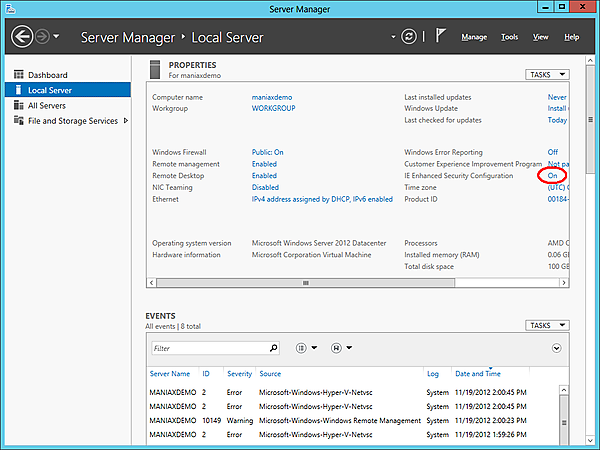
Task: Click the File and Storage Services icon
Action: coord(19,121)
